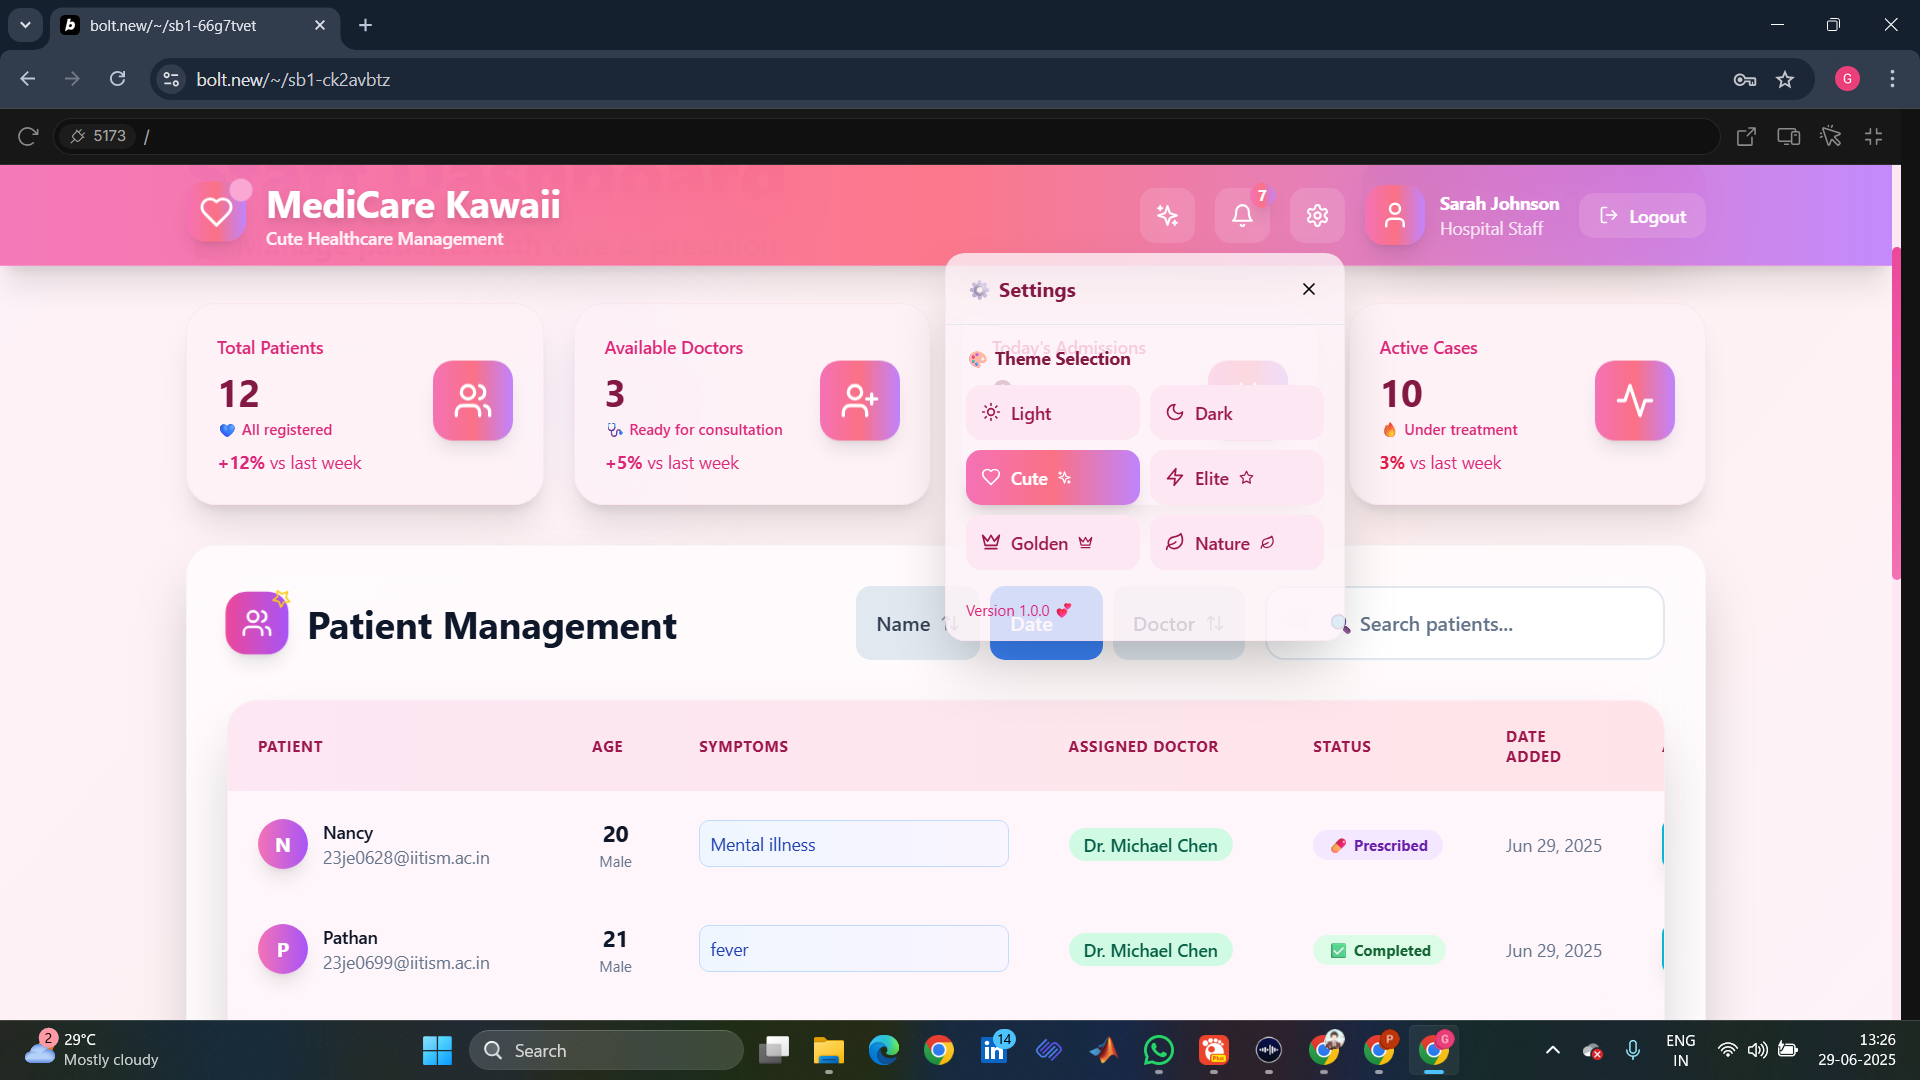Click the user profile avatar icon

click(x=1394, y=215)
